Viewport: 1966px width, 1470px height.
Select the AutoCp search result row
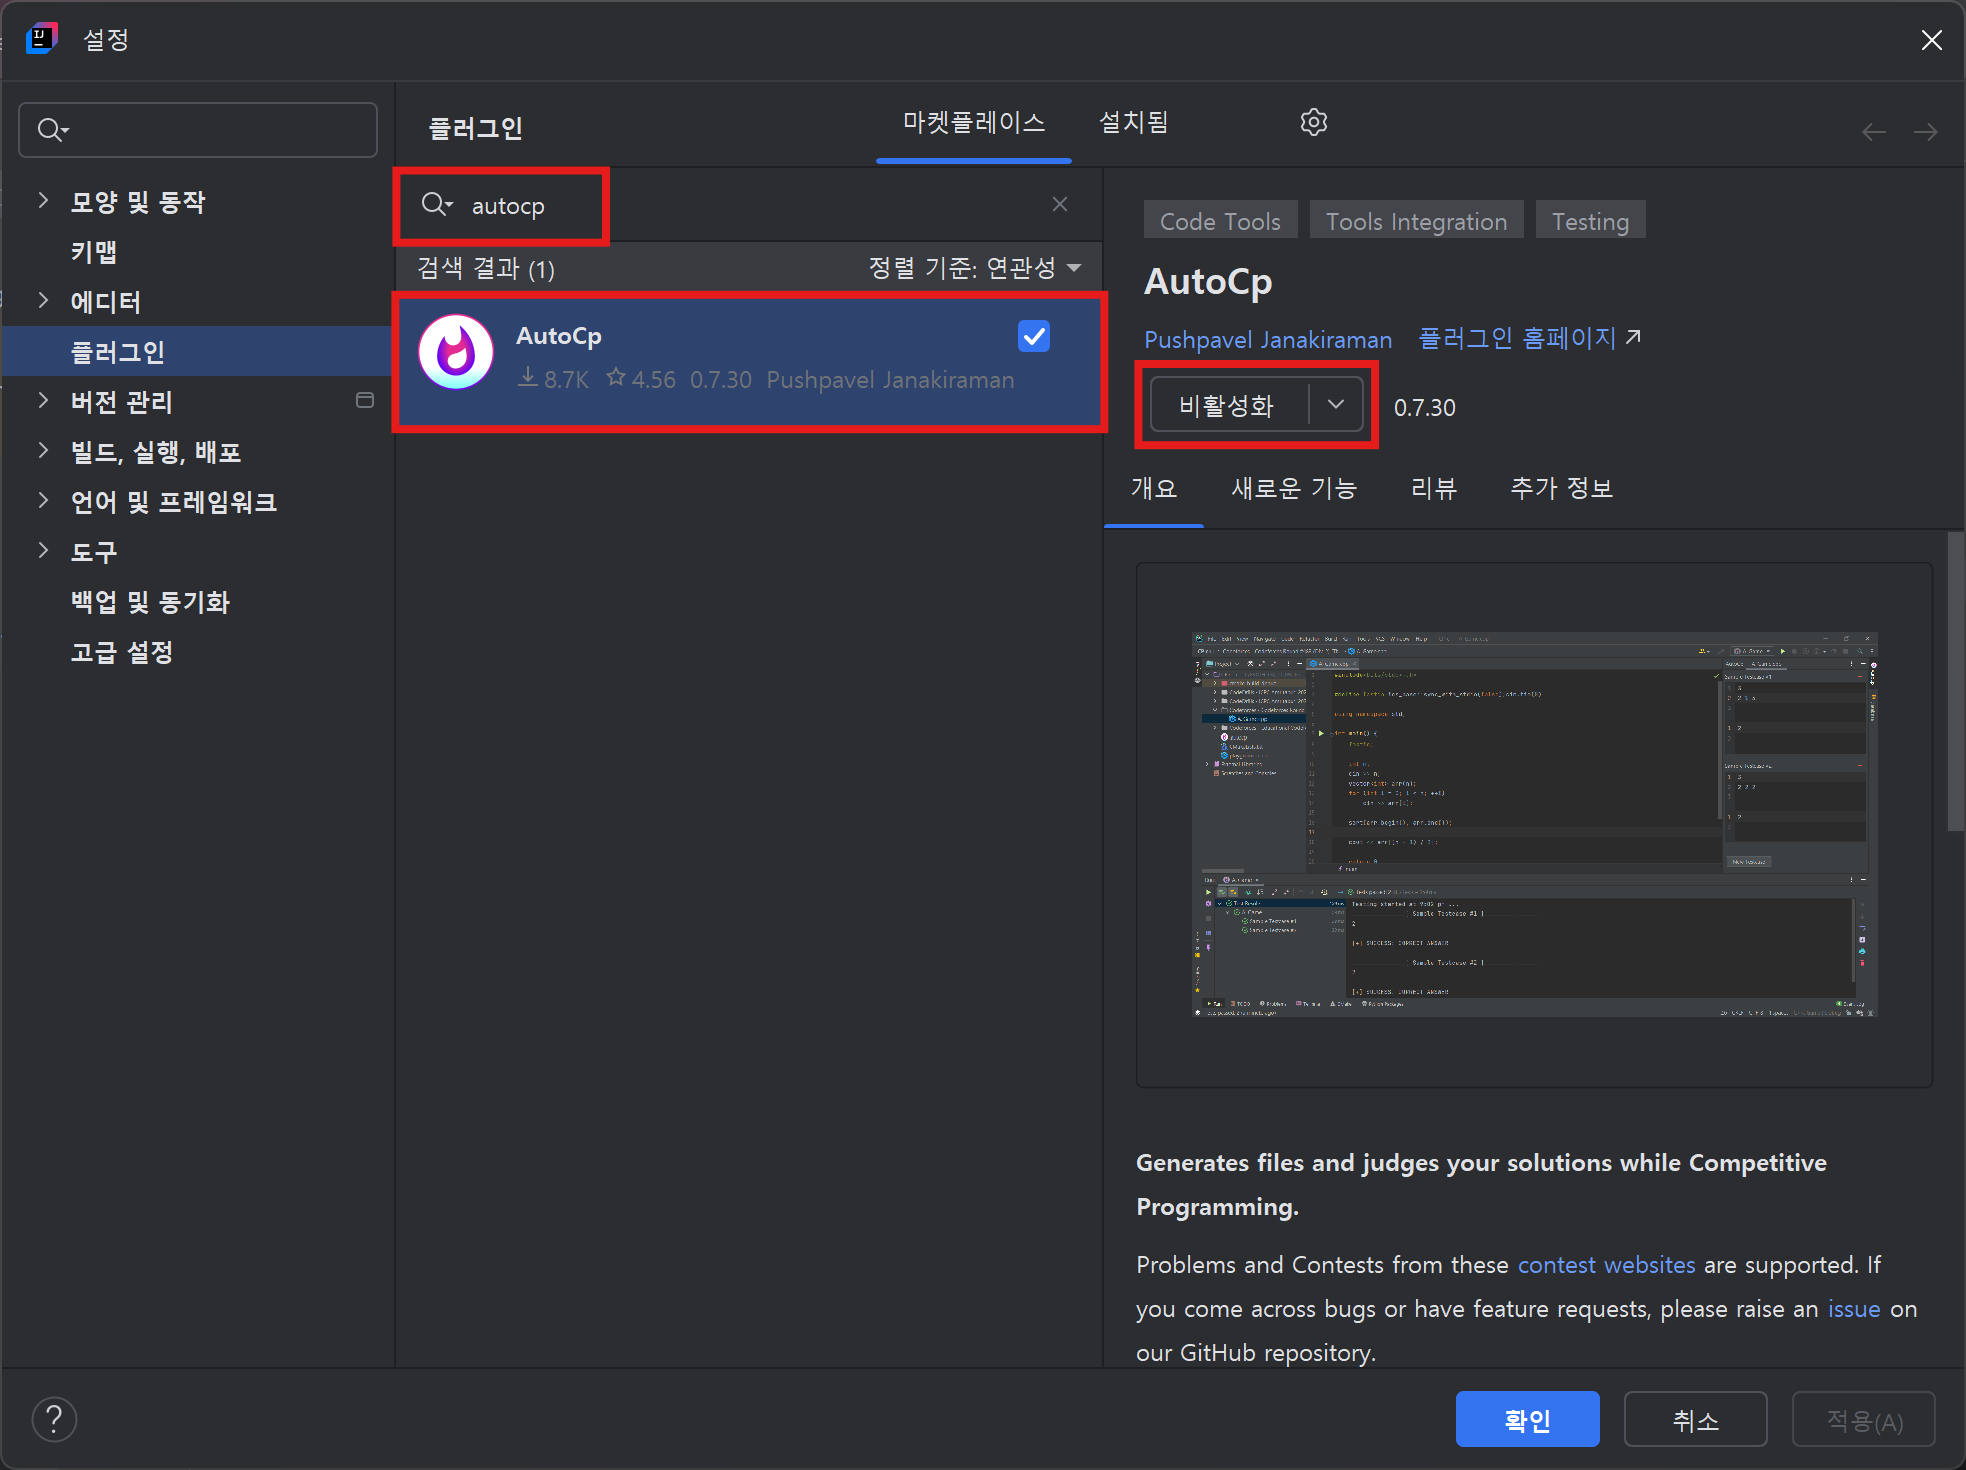point(750,360)
